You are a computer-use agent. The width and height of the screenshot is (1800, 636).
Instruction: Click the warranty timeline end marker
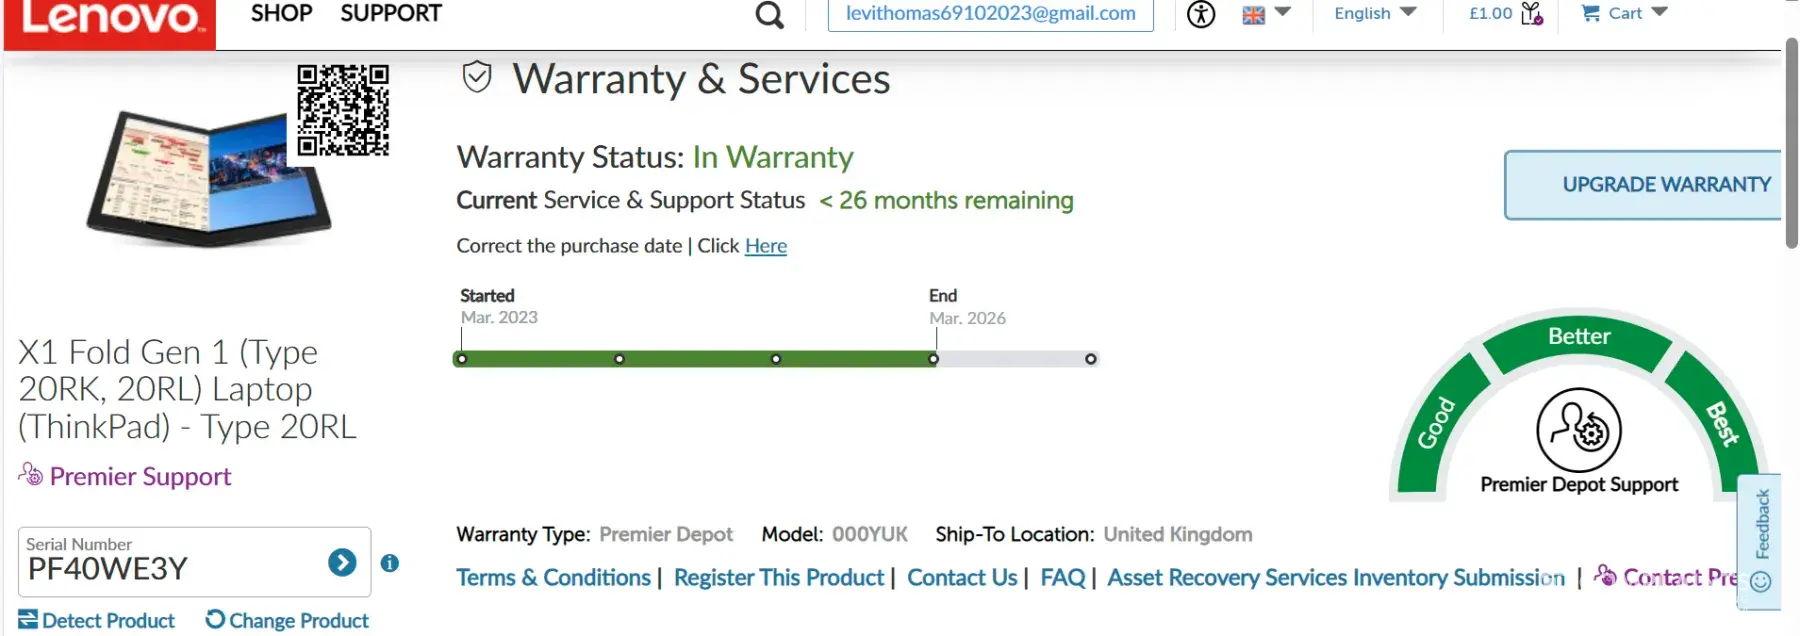pyautogui.click(x=933, y=359)
